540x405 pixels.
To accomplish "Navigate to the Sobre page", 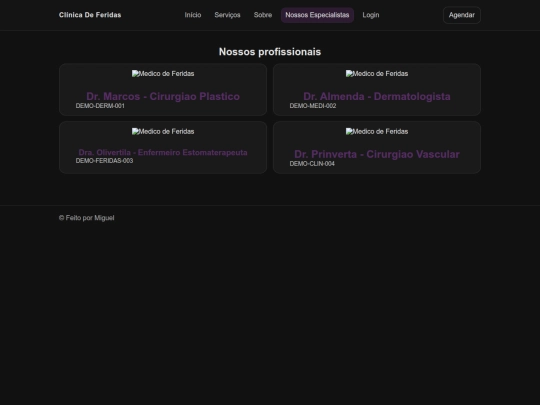I will click(263, 15).
